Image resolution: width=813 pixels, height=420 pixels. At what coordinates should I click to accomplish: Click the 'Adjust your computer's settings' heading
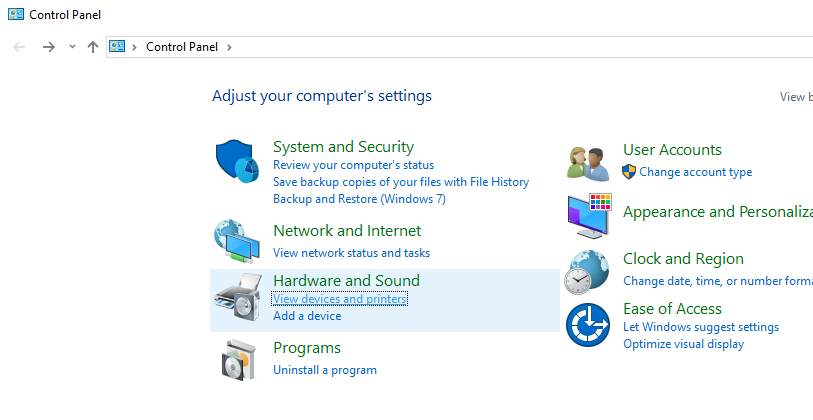tap(322, 96)
